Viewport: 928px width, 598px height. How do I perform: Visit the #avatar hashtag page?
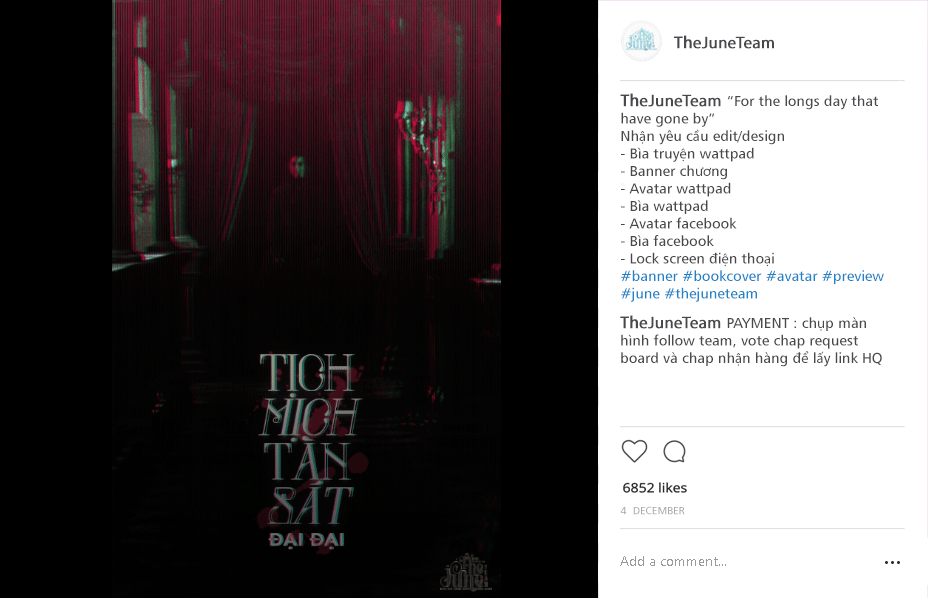click(x=791, y=276)
